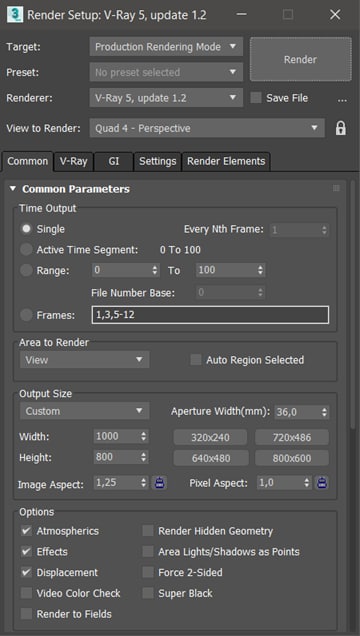
Task: Adjust the Range start frame spinner
Action: 155,270
